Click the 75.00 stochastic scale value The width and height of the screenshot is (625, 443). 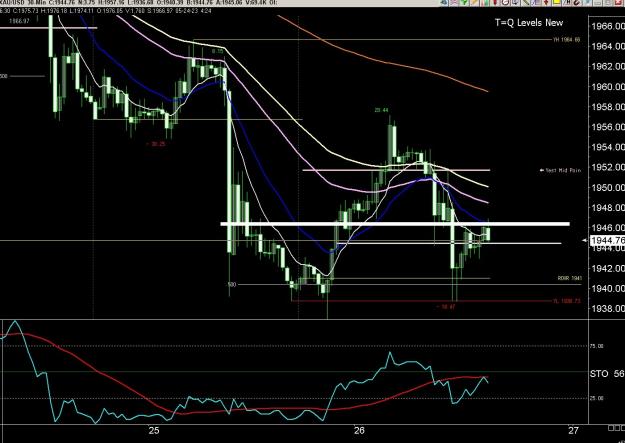click(x=596, y=346)
